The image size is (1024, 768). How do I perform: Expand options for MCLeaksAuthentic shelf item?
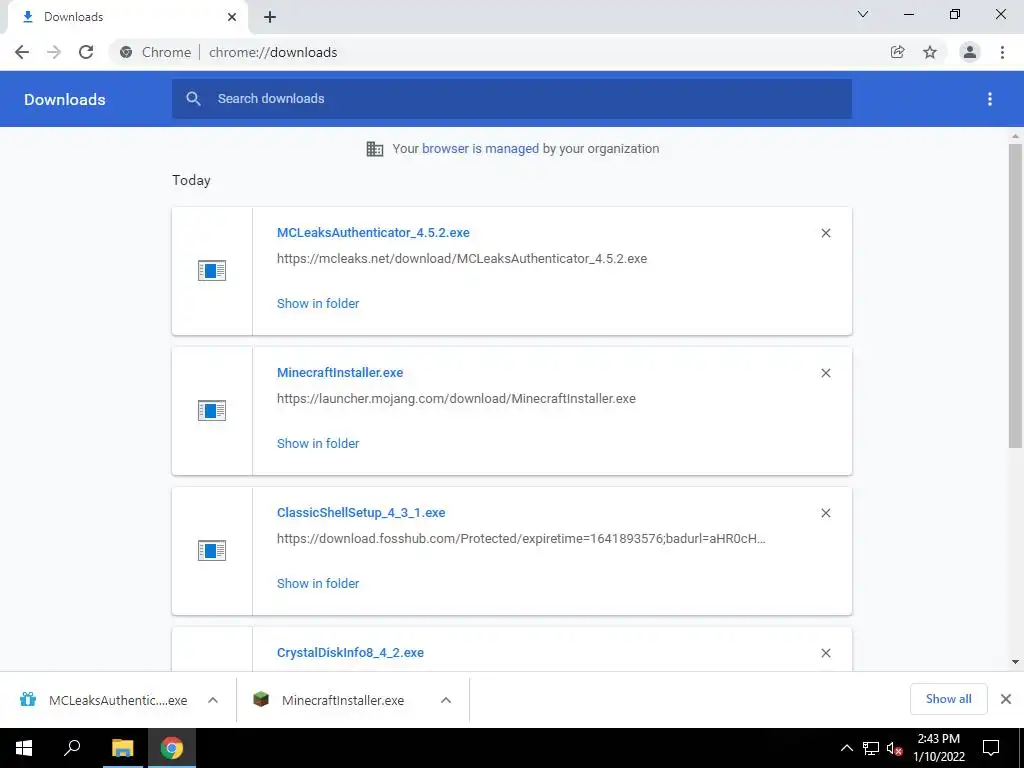click(x=212, y=700)
